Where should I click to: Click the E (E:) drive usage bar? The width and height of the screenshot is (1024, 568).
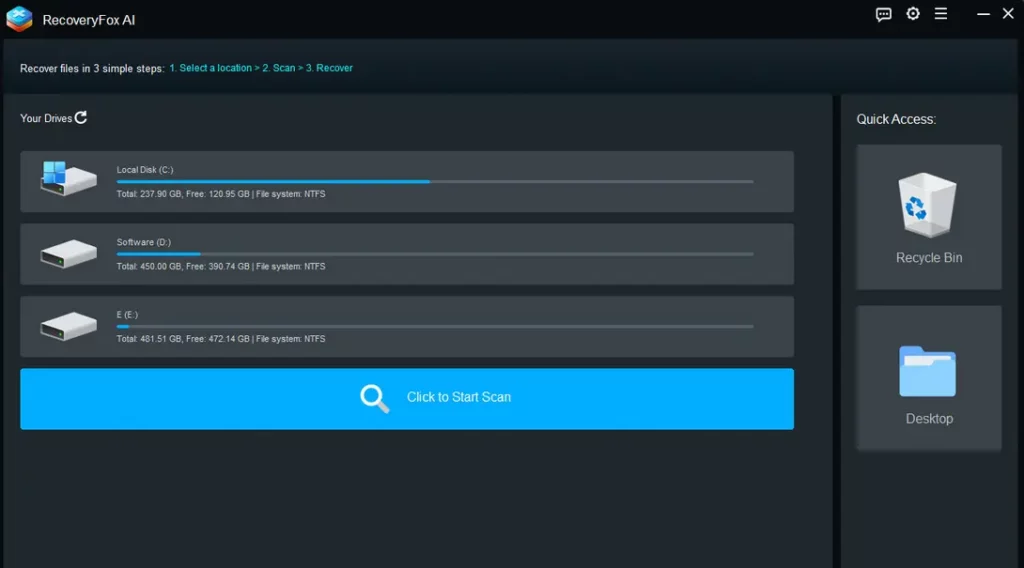[435, 326]
